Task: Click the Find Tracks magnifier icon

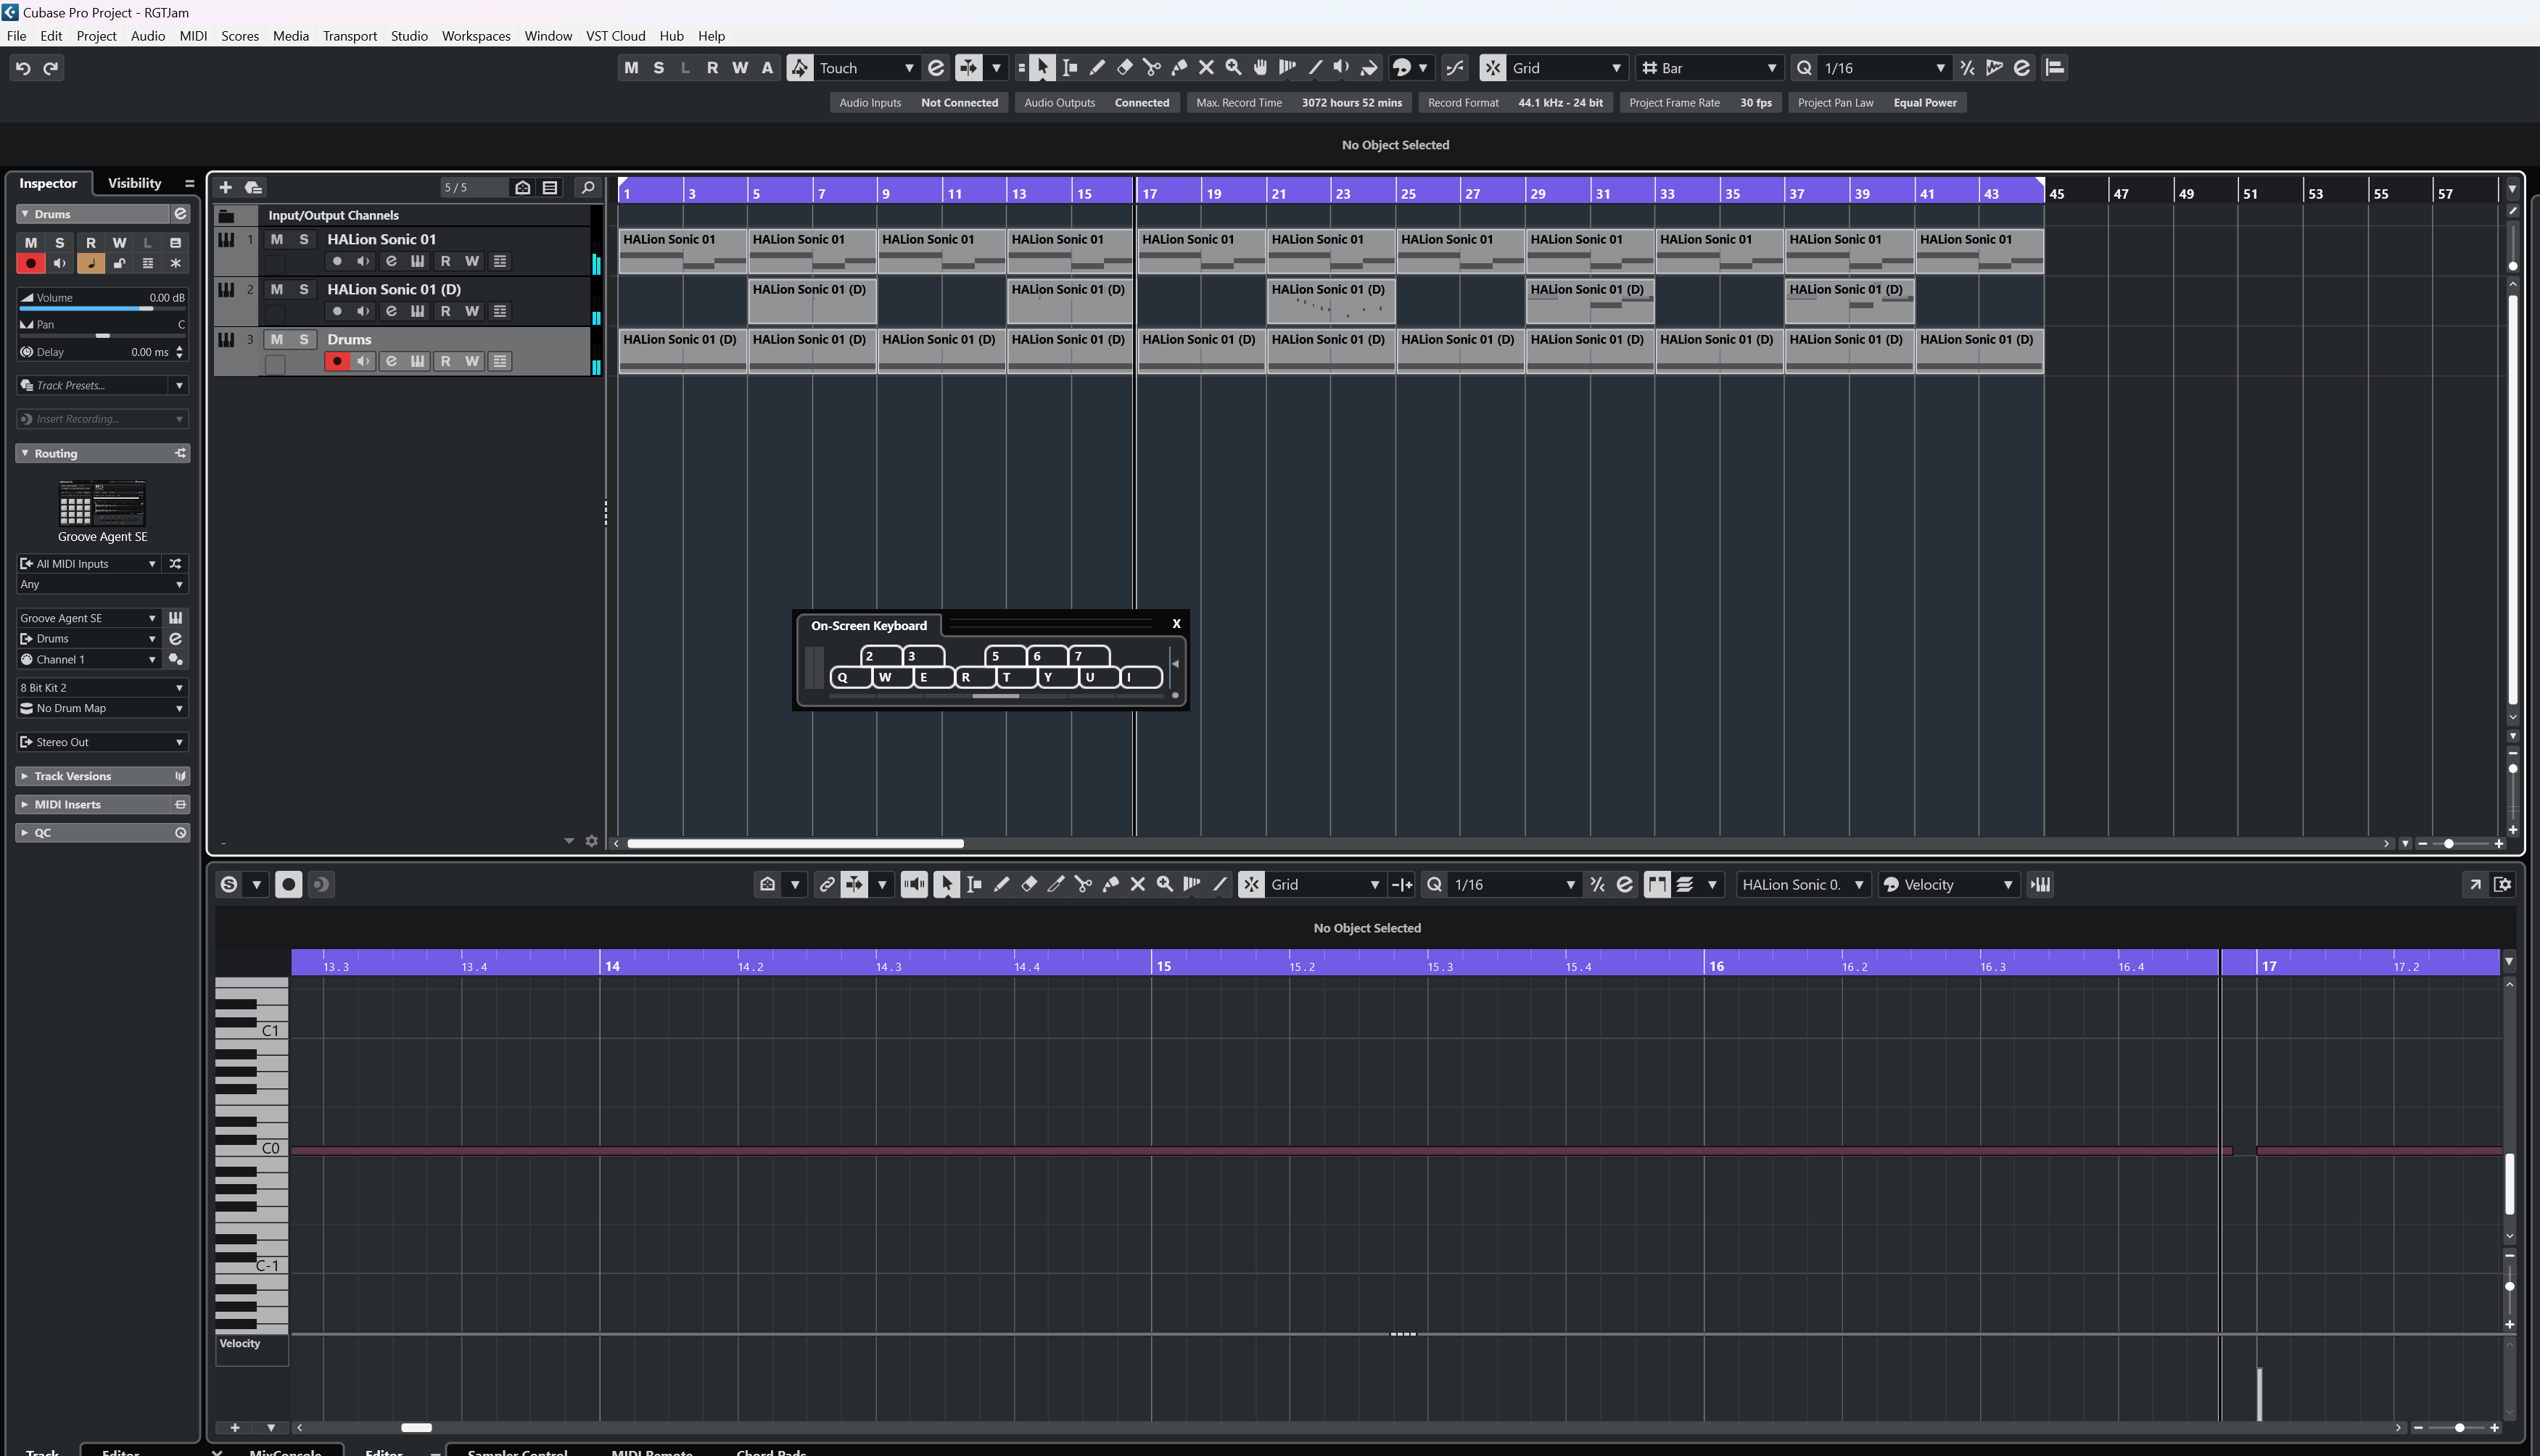Action: point(588,187)
